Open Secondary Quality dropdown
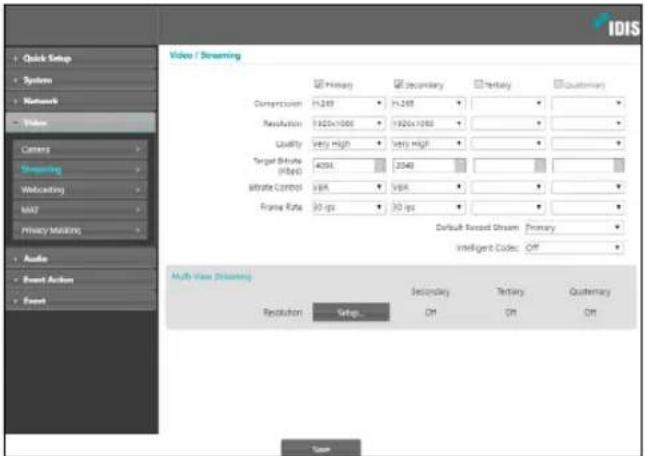This screenshot has height=456, width=645. (x=428, y=144)
